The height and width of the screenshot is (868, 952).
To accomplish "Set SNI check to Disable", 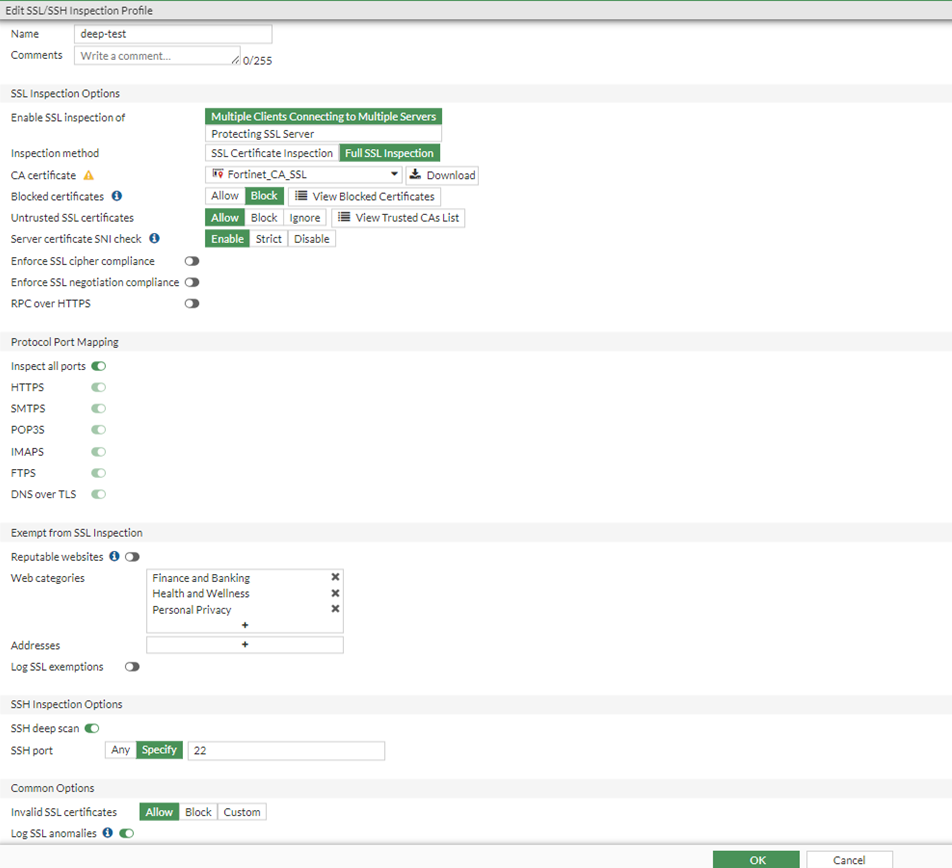I will (x=311, y=239).
